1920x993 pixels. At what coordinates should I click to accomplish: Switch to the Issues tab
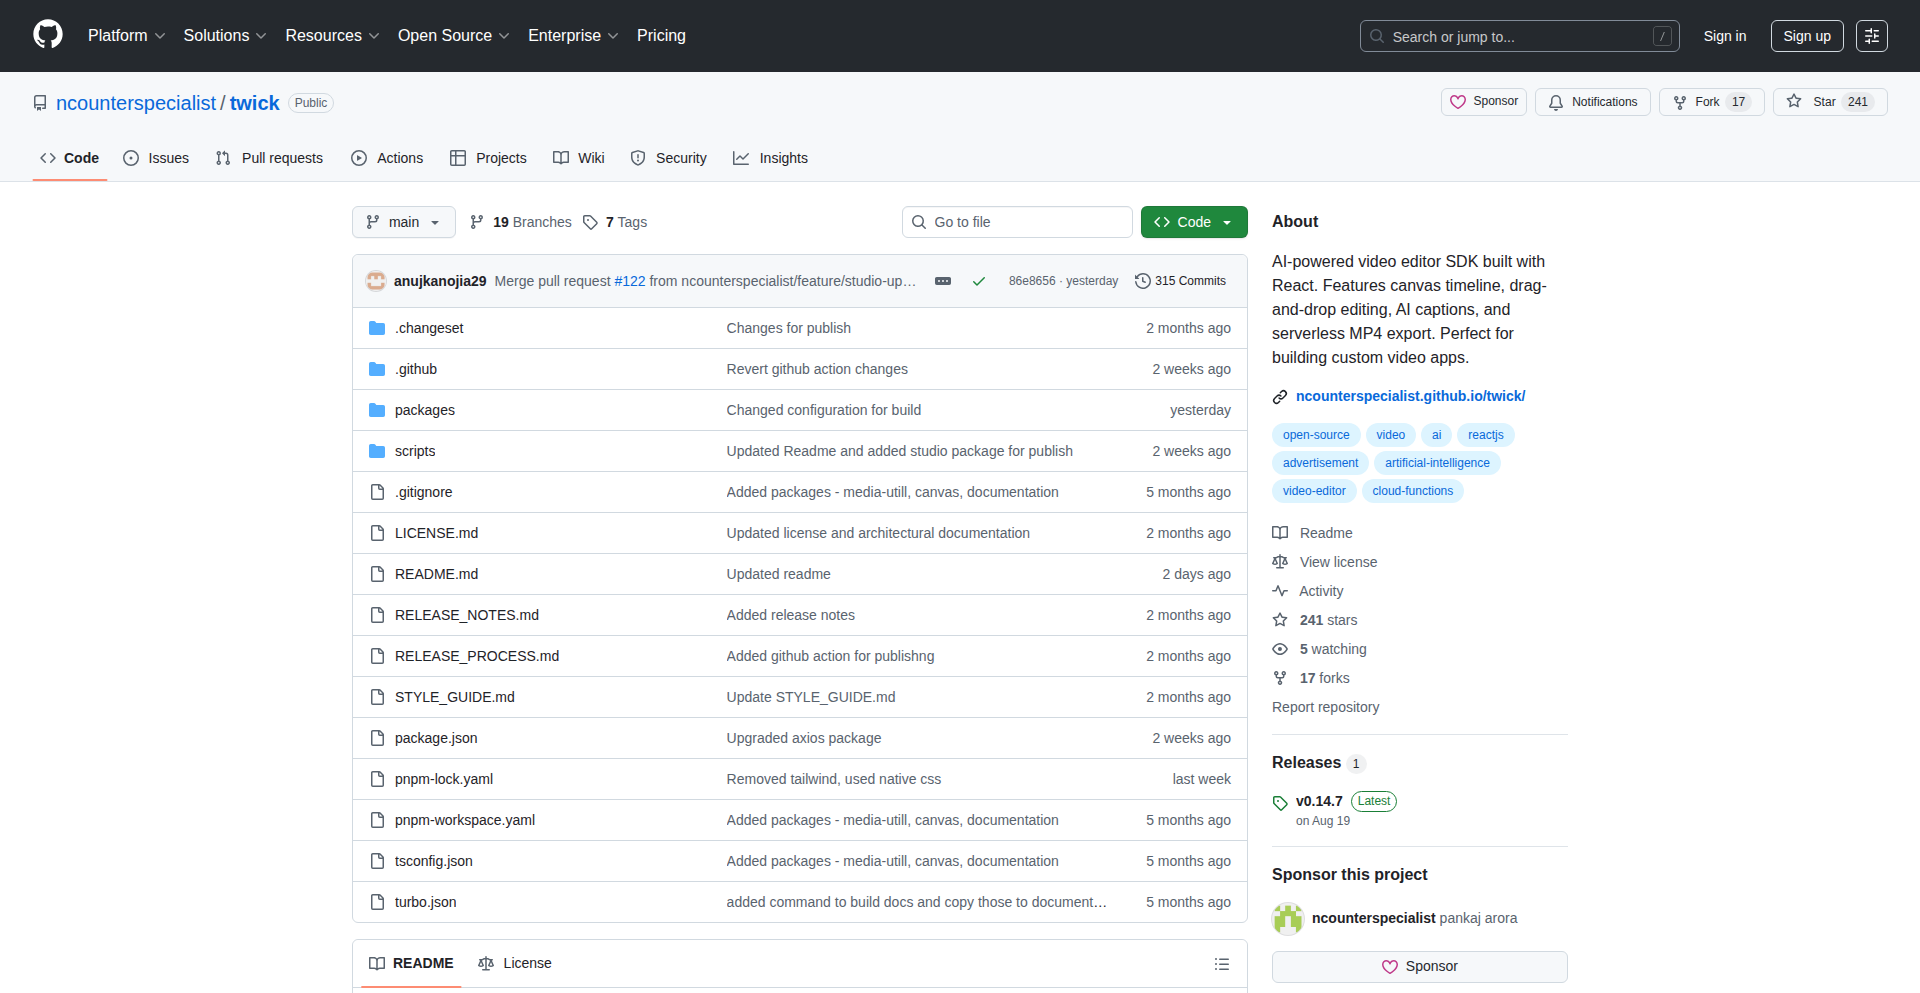click(156, 158)
